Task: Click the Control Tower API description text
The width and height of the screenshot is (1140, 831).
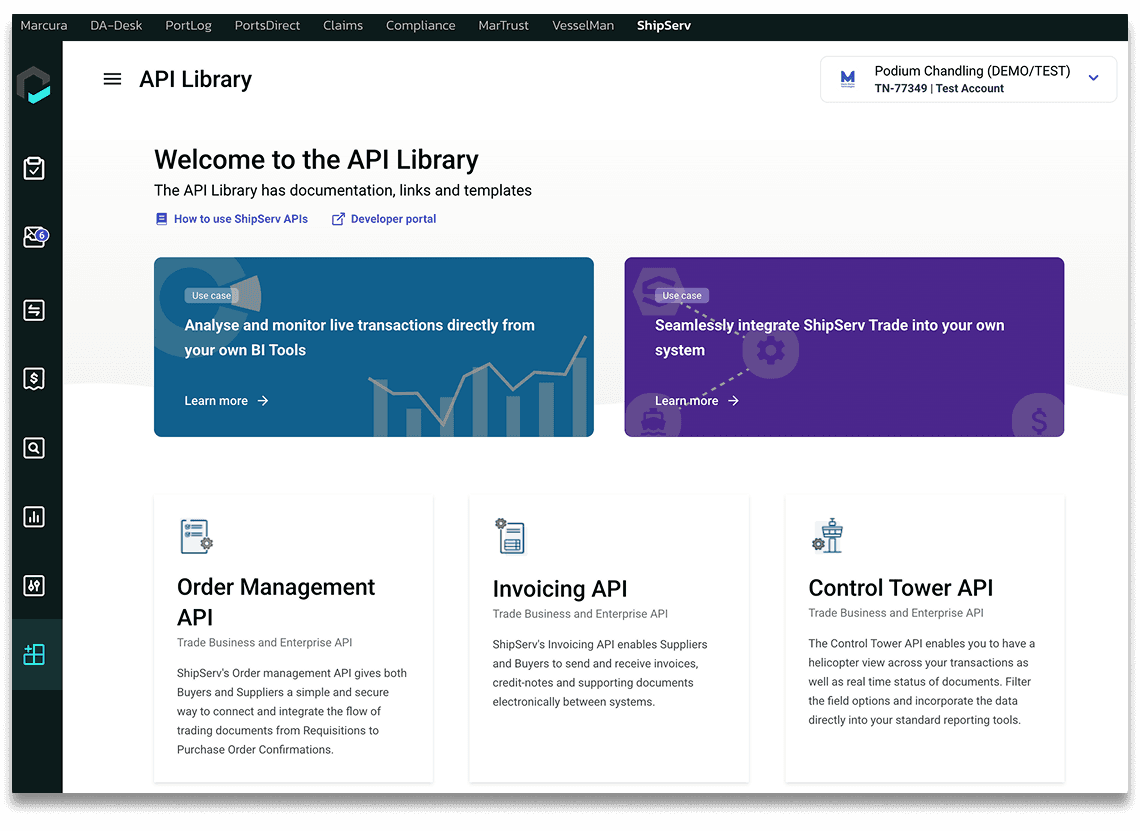Action: 921,681
